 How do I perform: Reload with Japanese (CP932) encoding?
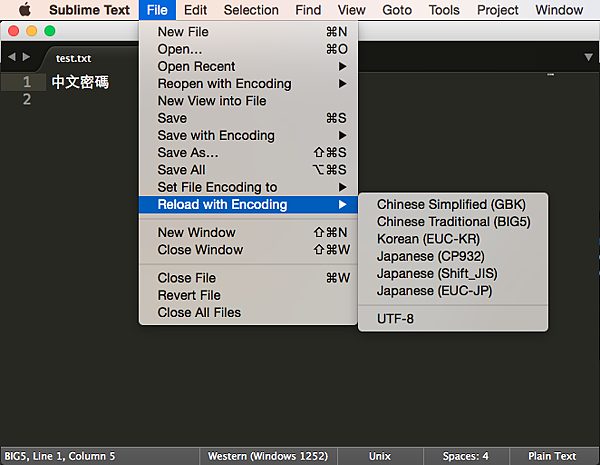pyautogui.click(x=453, y=256)
